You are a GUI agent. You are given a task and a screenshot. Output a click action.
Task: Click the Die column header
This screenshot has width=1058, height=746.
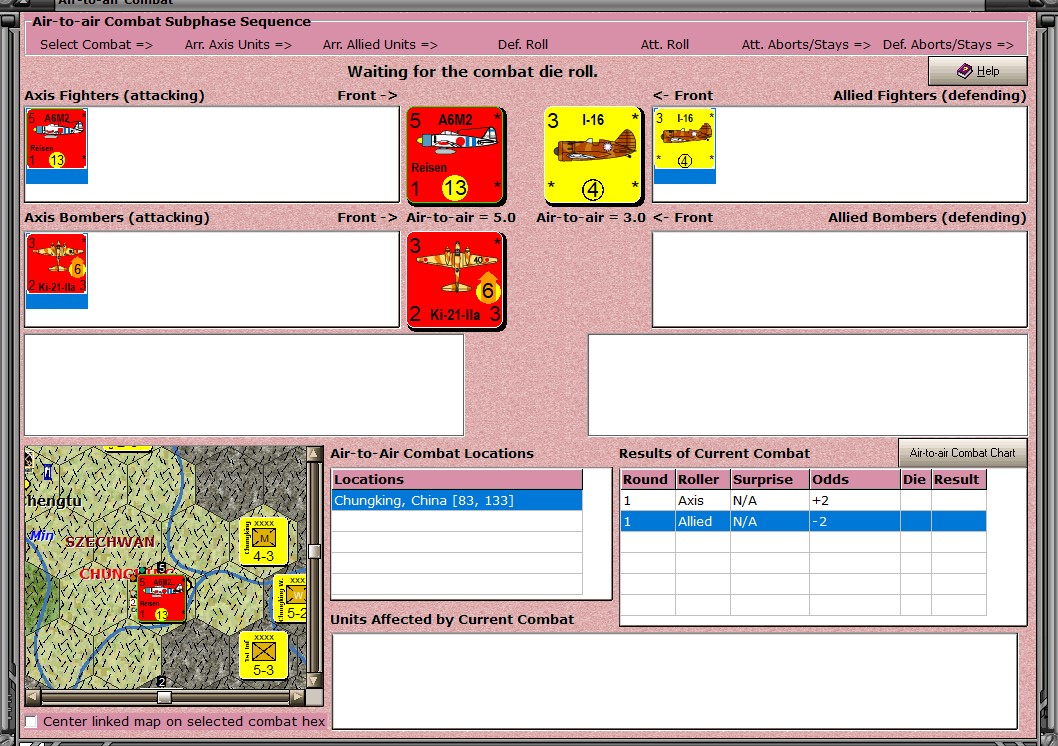point(915,480)
